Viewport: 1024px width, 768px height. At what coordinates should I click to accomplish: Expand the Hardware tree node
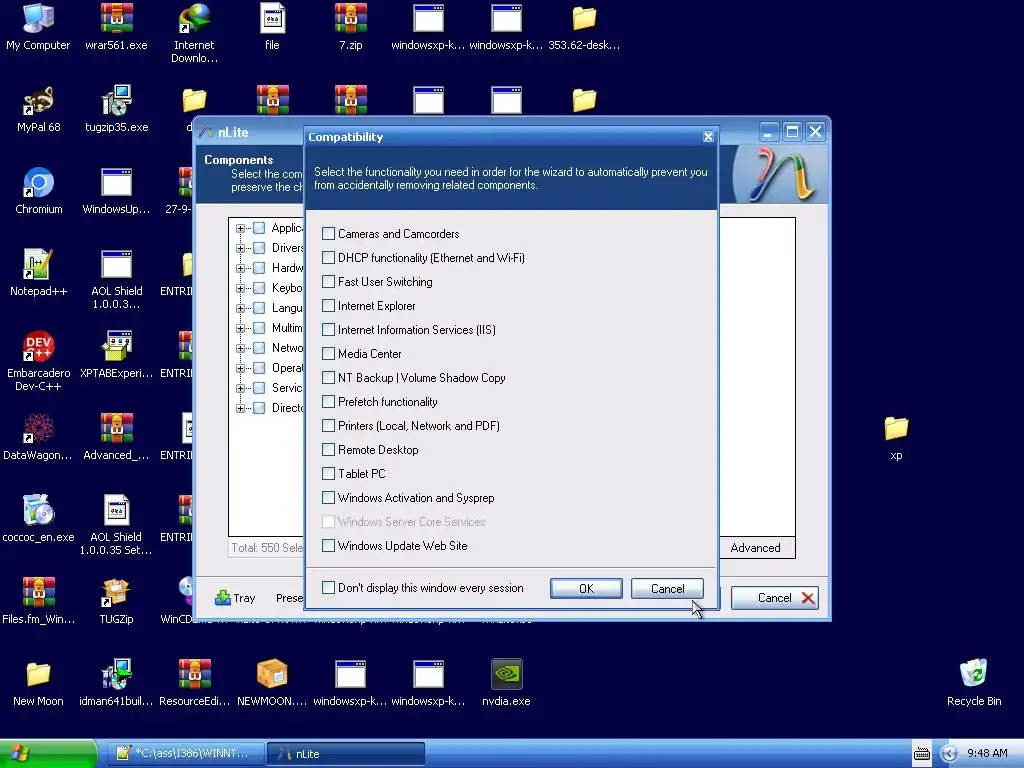[240, 268]
